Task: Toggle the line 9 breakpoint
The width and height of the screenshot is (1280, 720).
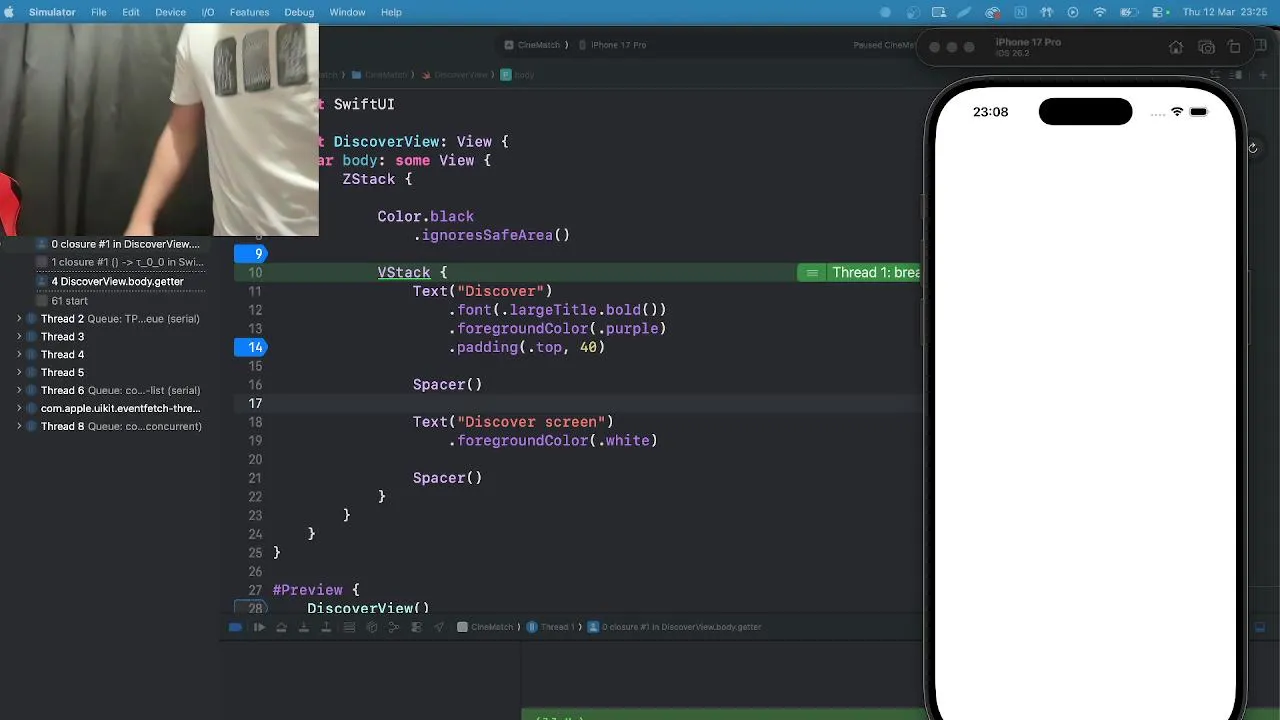Action: coord(251,254)
